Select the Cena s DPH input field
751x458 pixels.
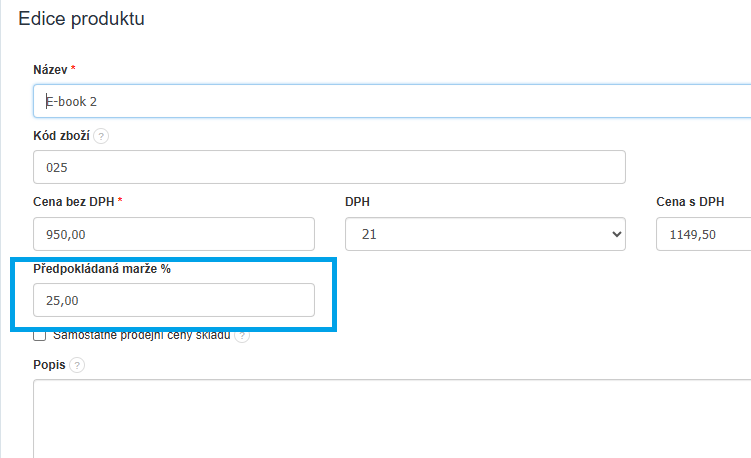click(x=703, y=234)
